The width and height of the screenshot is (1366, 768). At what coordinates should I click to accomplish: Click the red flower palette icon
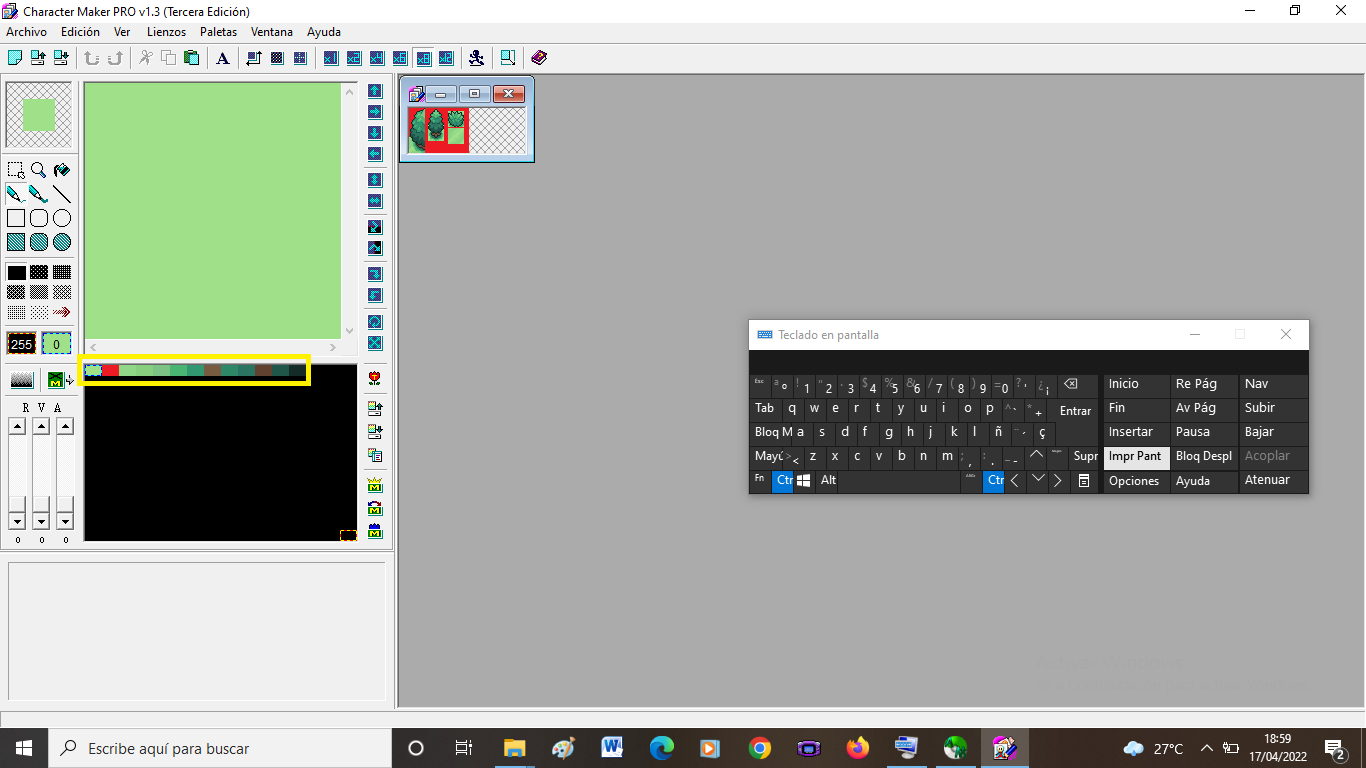pos(375,378)
